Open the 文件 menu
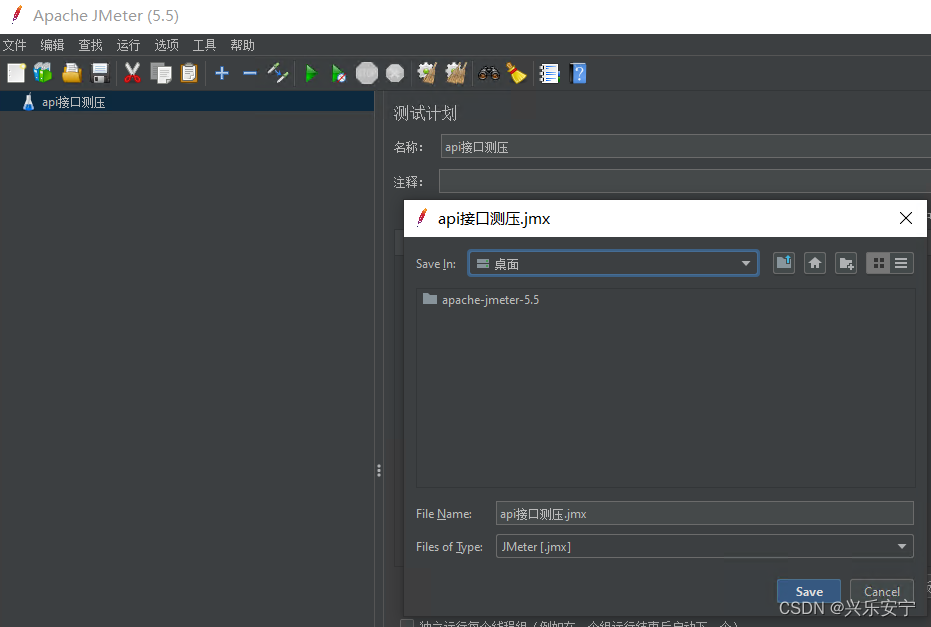This screenshot has height=627, width=931. point(15,45)
